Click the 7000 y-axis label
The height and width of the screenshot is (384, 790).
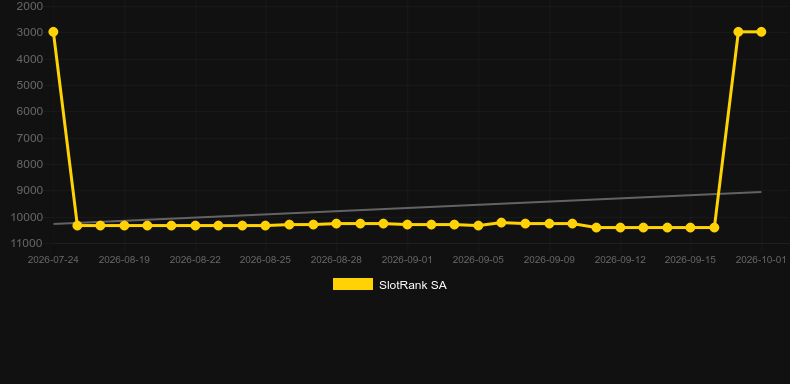30,138
